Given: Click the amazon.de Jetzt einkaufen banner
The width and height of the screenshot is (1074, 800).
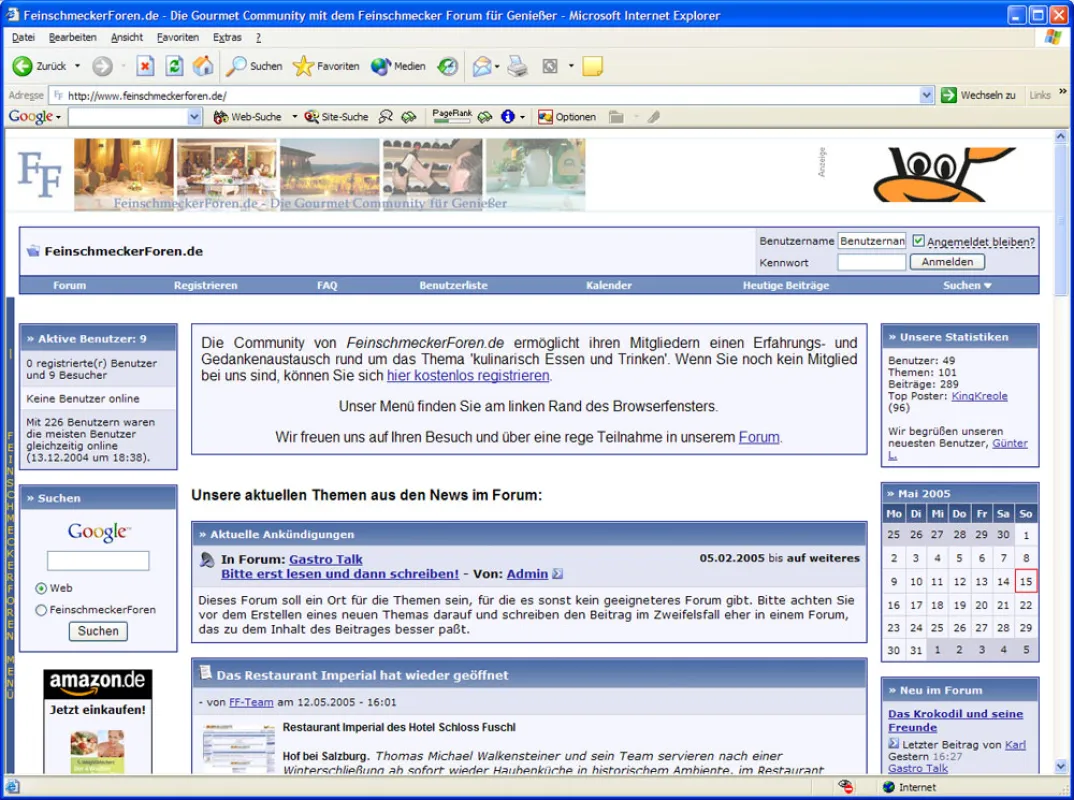Looking at the screenshot, I should click(x=98, y=721).
